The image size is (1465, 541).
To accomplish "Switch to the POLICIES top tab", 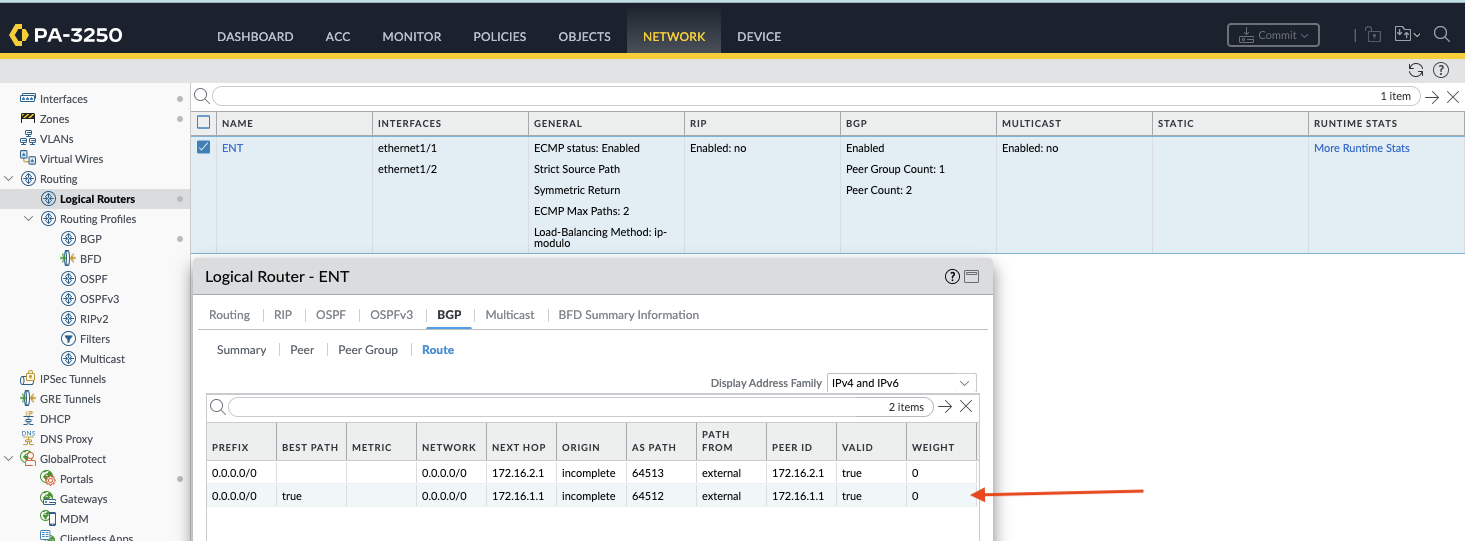I will 499,36.
